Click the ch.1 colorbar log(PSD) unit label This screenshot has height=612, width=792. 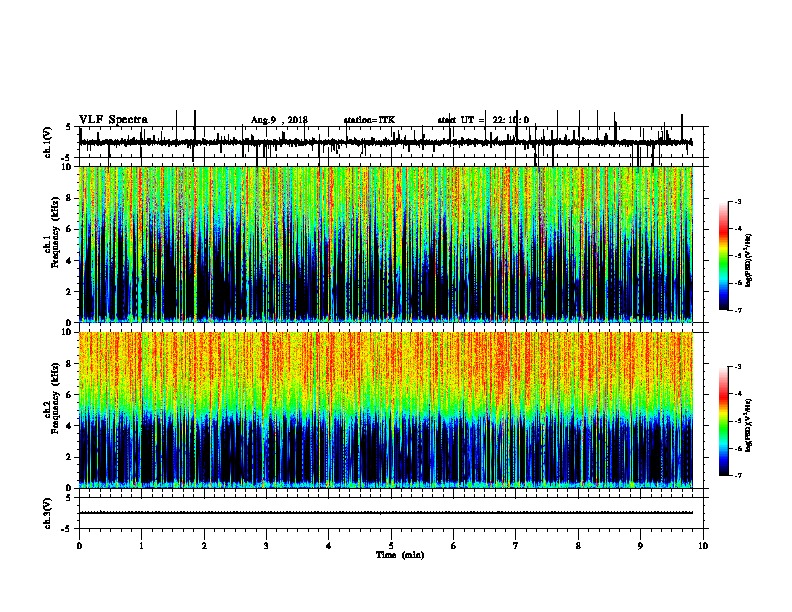click(749, 260)
